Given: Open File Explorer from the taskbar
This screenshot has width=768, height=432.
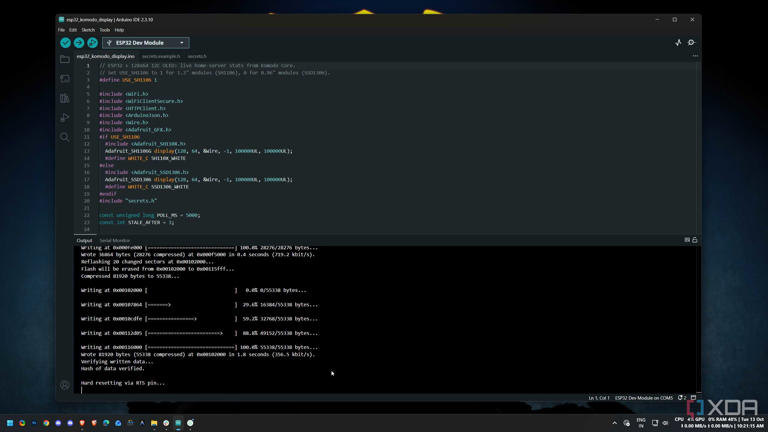Looking at the screenshot, I should point(154,423).
